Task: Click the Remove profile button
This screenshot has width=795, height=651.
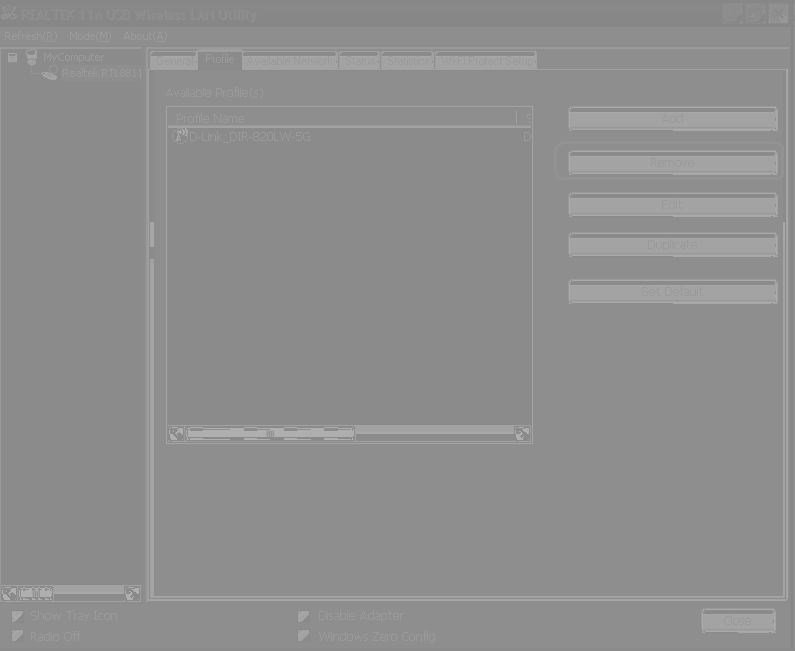Action: pos(673,163)
